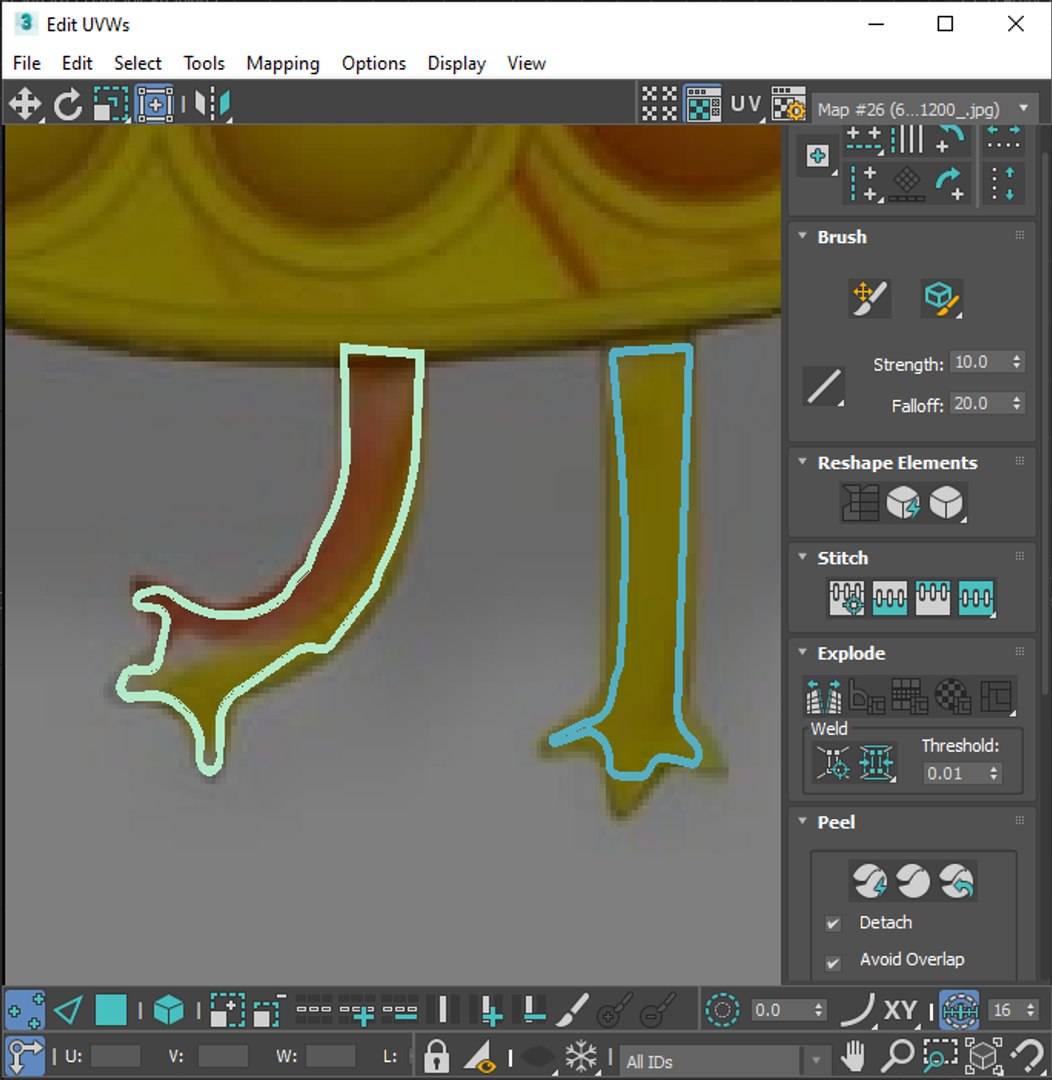
Task: Open the Options menu
Action: [x=374, y=63]
